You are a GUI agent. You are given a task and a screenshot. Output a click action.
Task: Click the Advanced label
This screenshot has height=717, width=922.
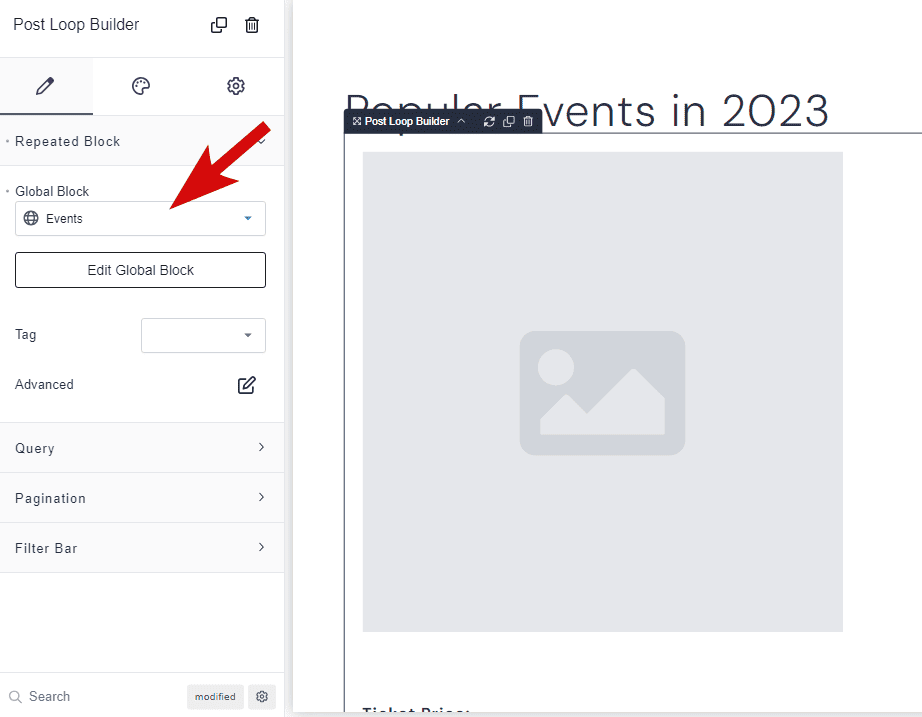coord(44,384)
